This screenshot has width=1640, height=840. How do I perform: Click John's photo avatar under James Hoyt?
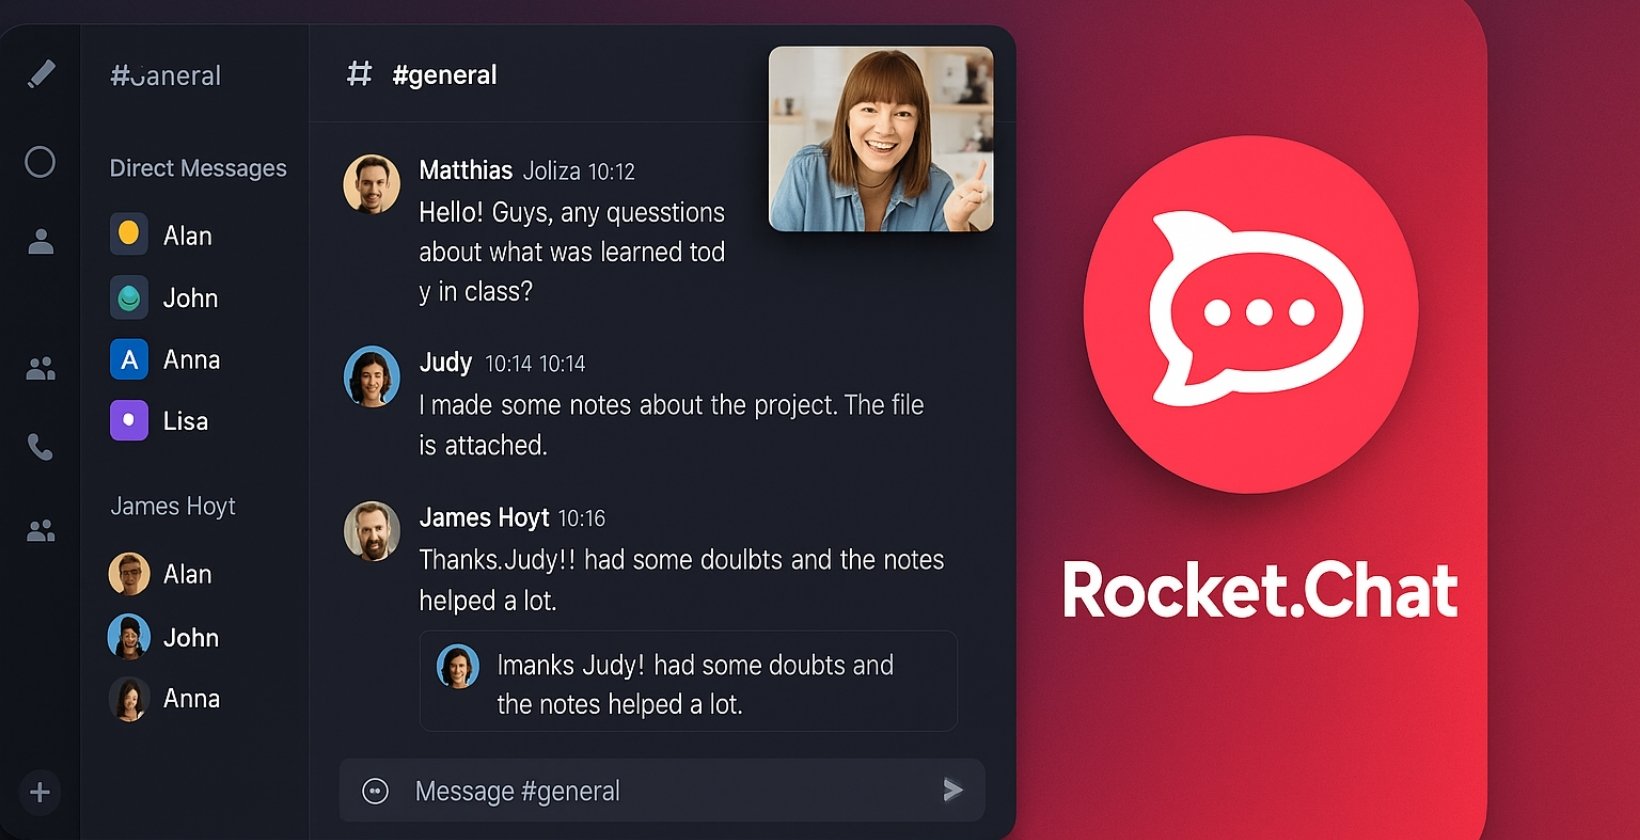(x=129, y=637)
